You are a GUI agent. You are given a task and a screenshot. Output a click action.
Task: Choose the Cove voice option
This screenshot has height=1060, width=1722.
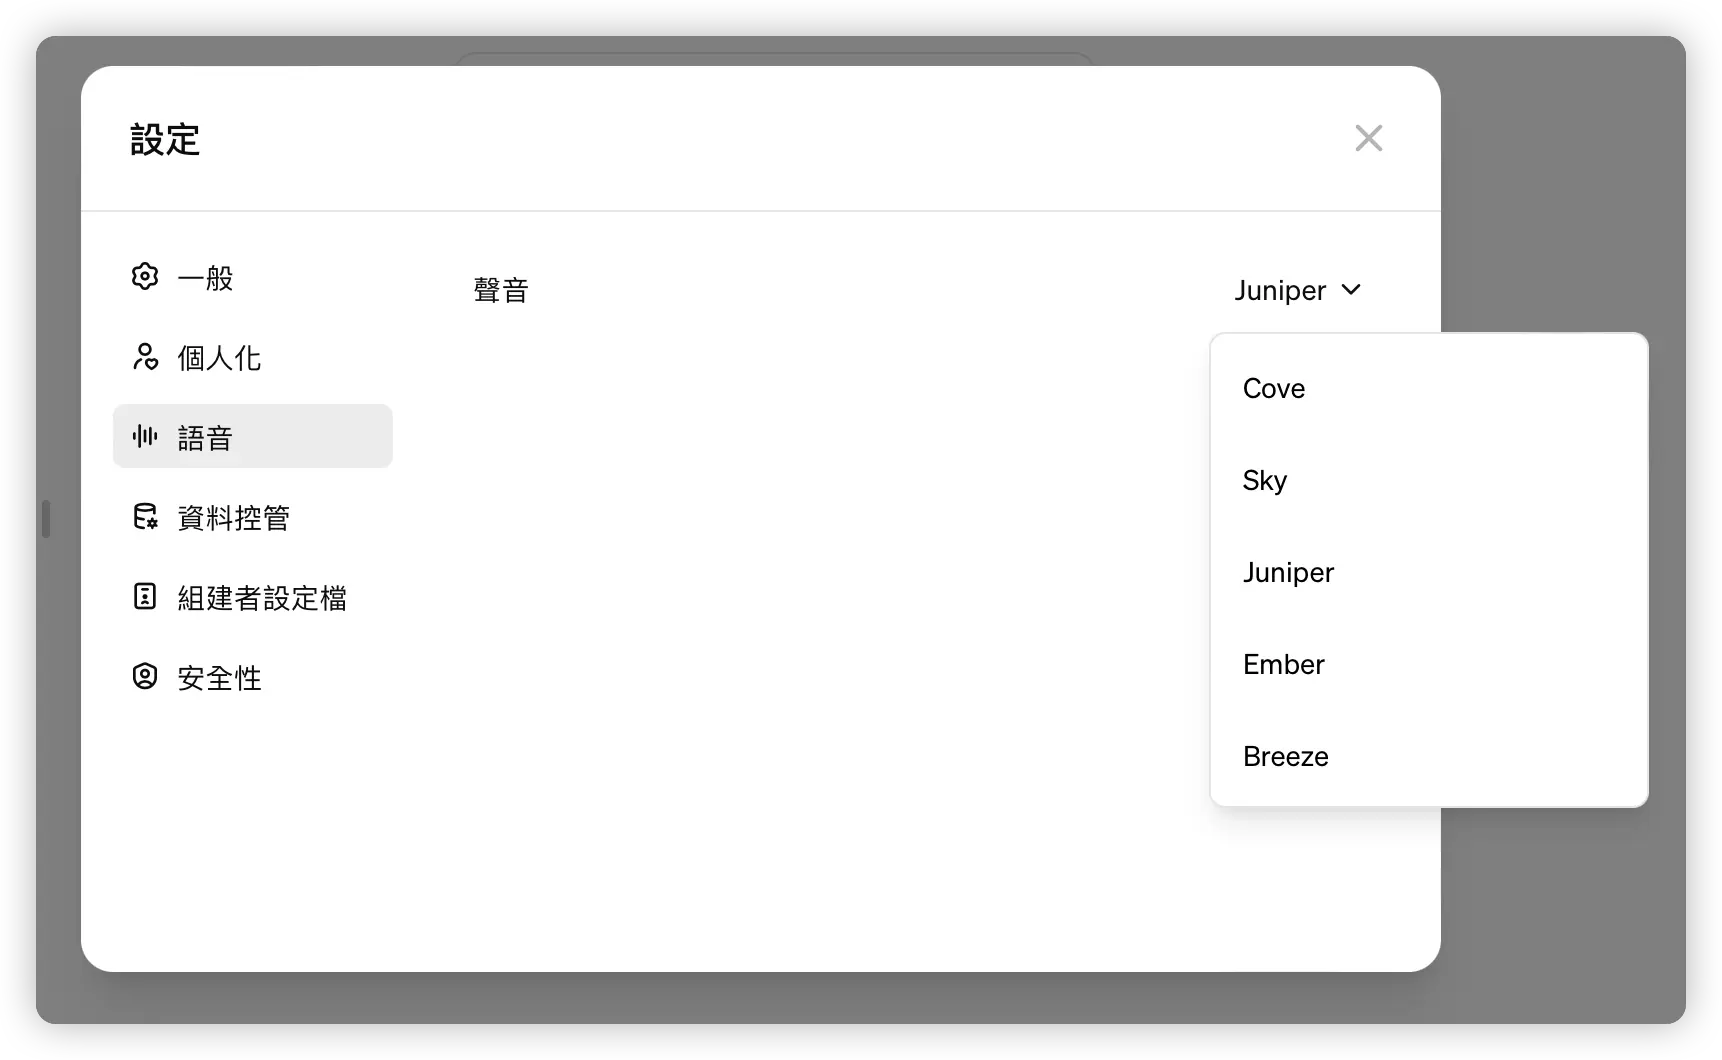[1428, 388]
